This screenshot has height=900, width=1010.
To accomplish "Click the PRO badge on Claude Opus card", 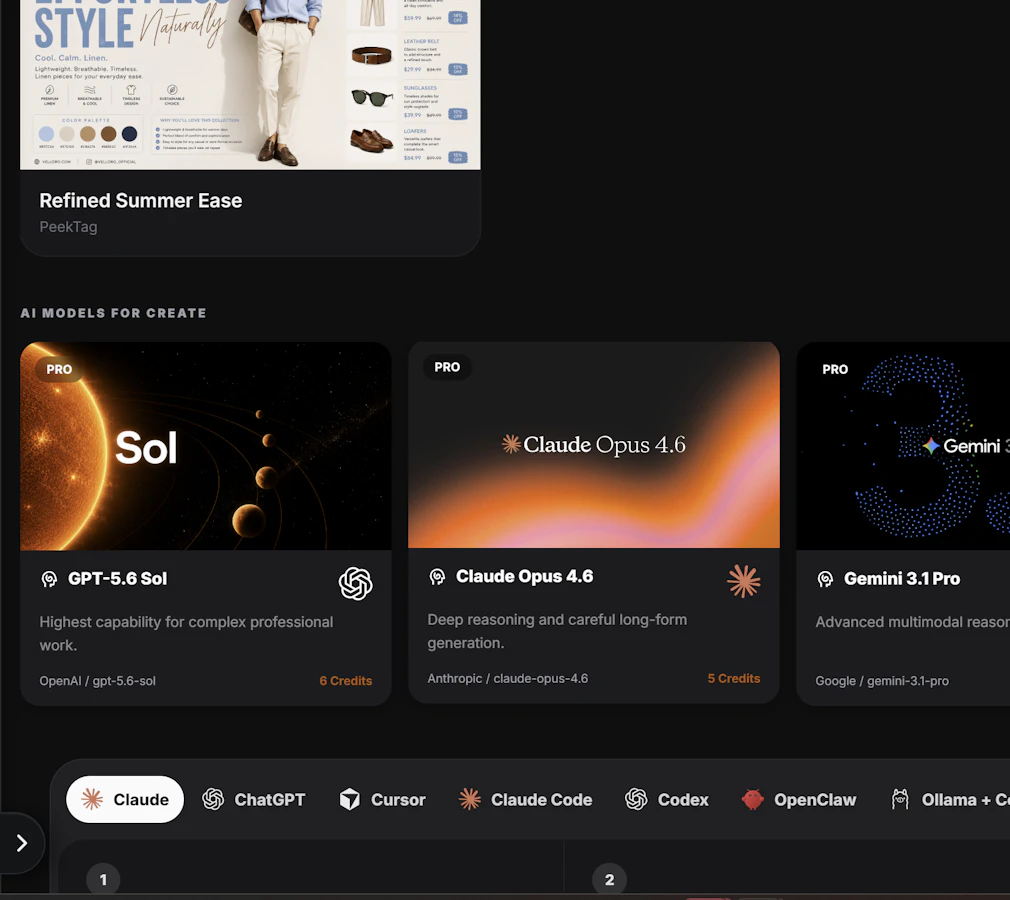I will click(x=447, y=367).
